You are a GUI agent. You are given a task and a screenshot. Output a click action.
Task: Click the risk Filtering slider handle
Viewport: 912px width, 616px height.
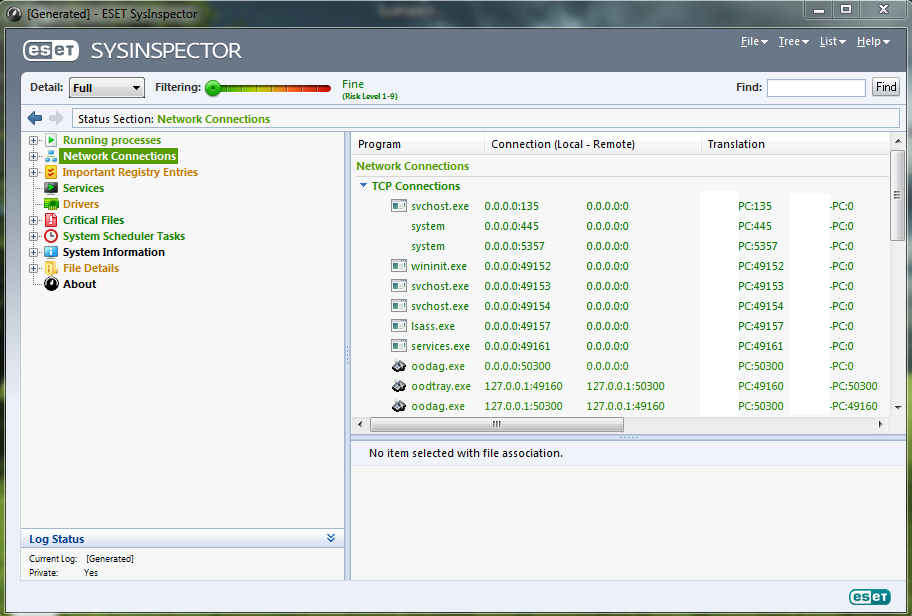coord(213,88)
